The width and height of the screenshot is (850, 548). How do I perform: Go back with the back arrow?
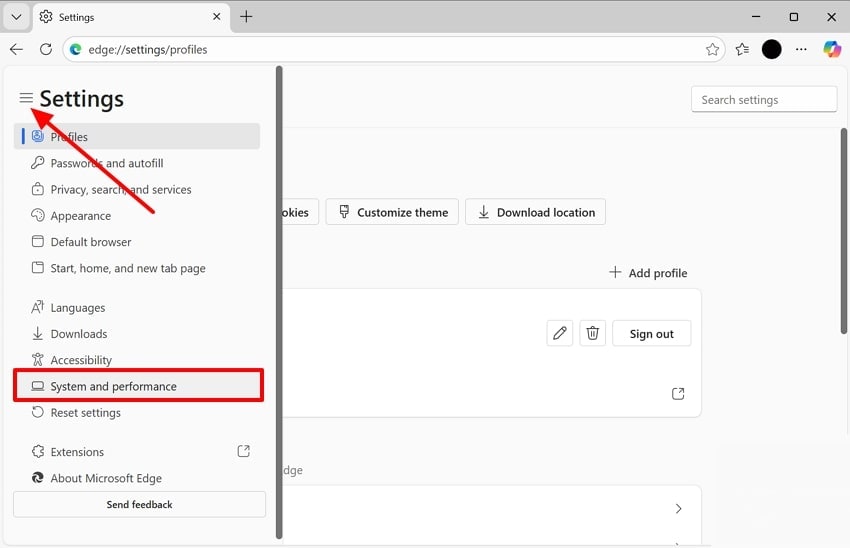pos(16,49)
